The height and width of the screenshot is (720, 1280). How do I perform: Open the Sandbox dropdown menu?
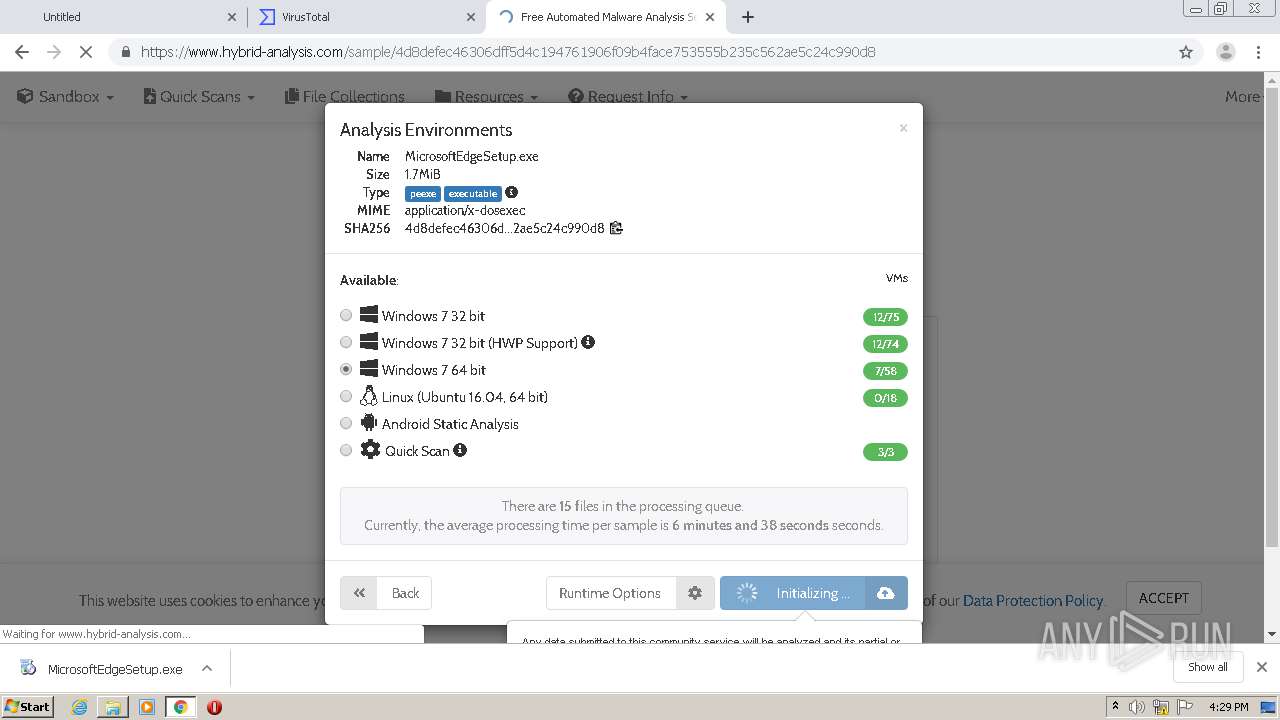(x=66, y=96)
